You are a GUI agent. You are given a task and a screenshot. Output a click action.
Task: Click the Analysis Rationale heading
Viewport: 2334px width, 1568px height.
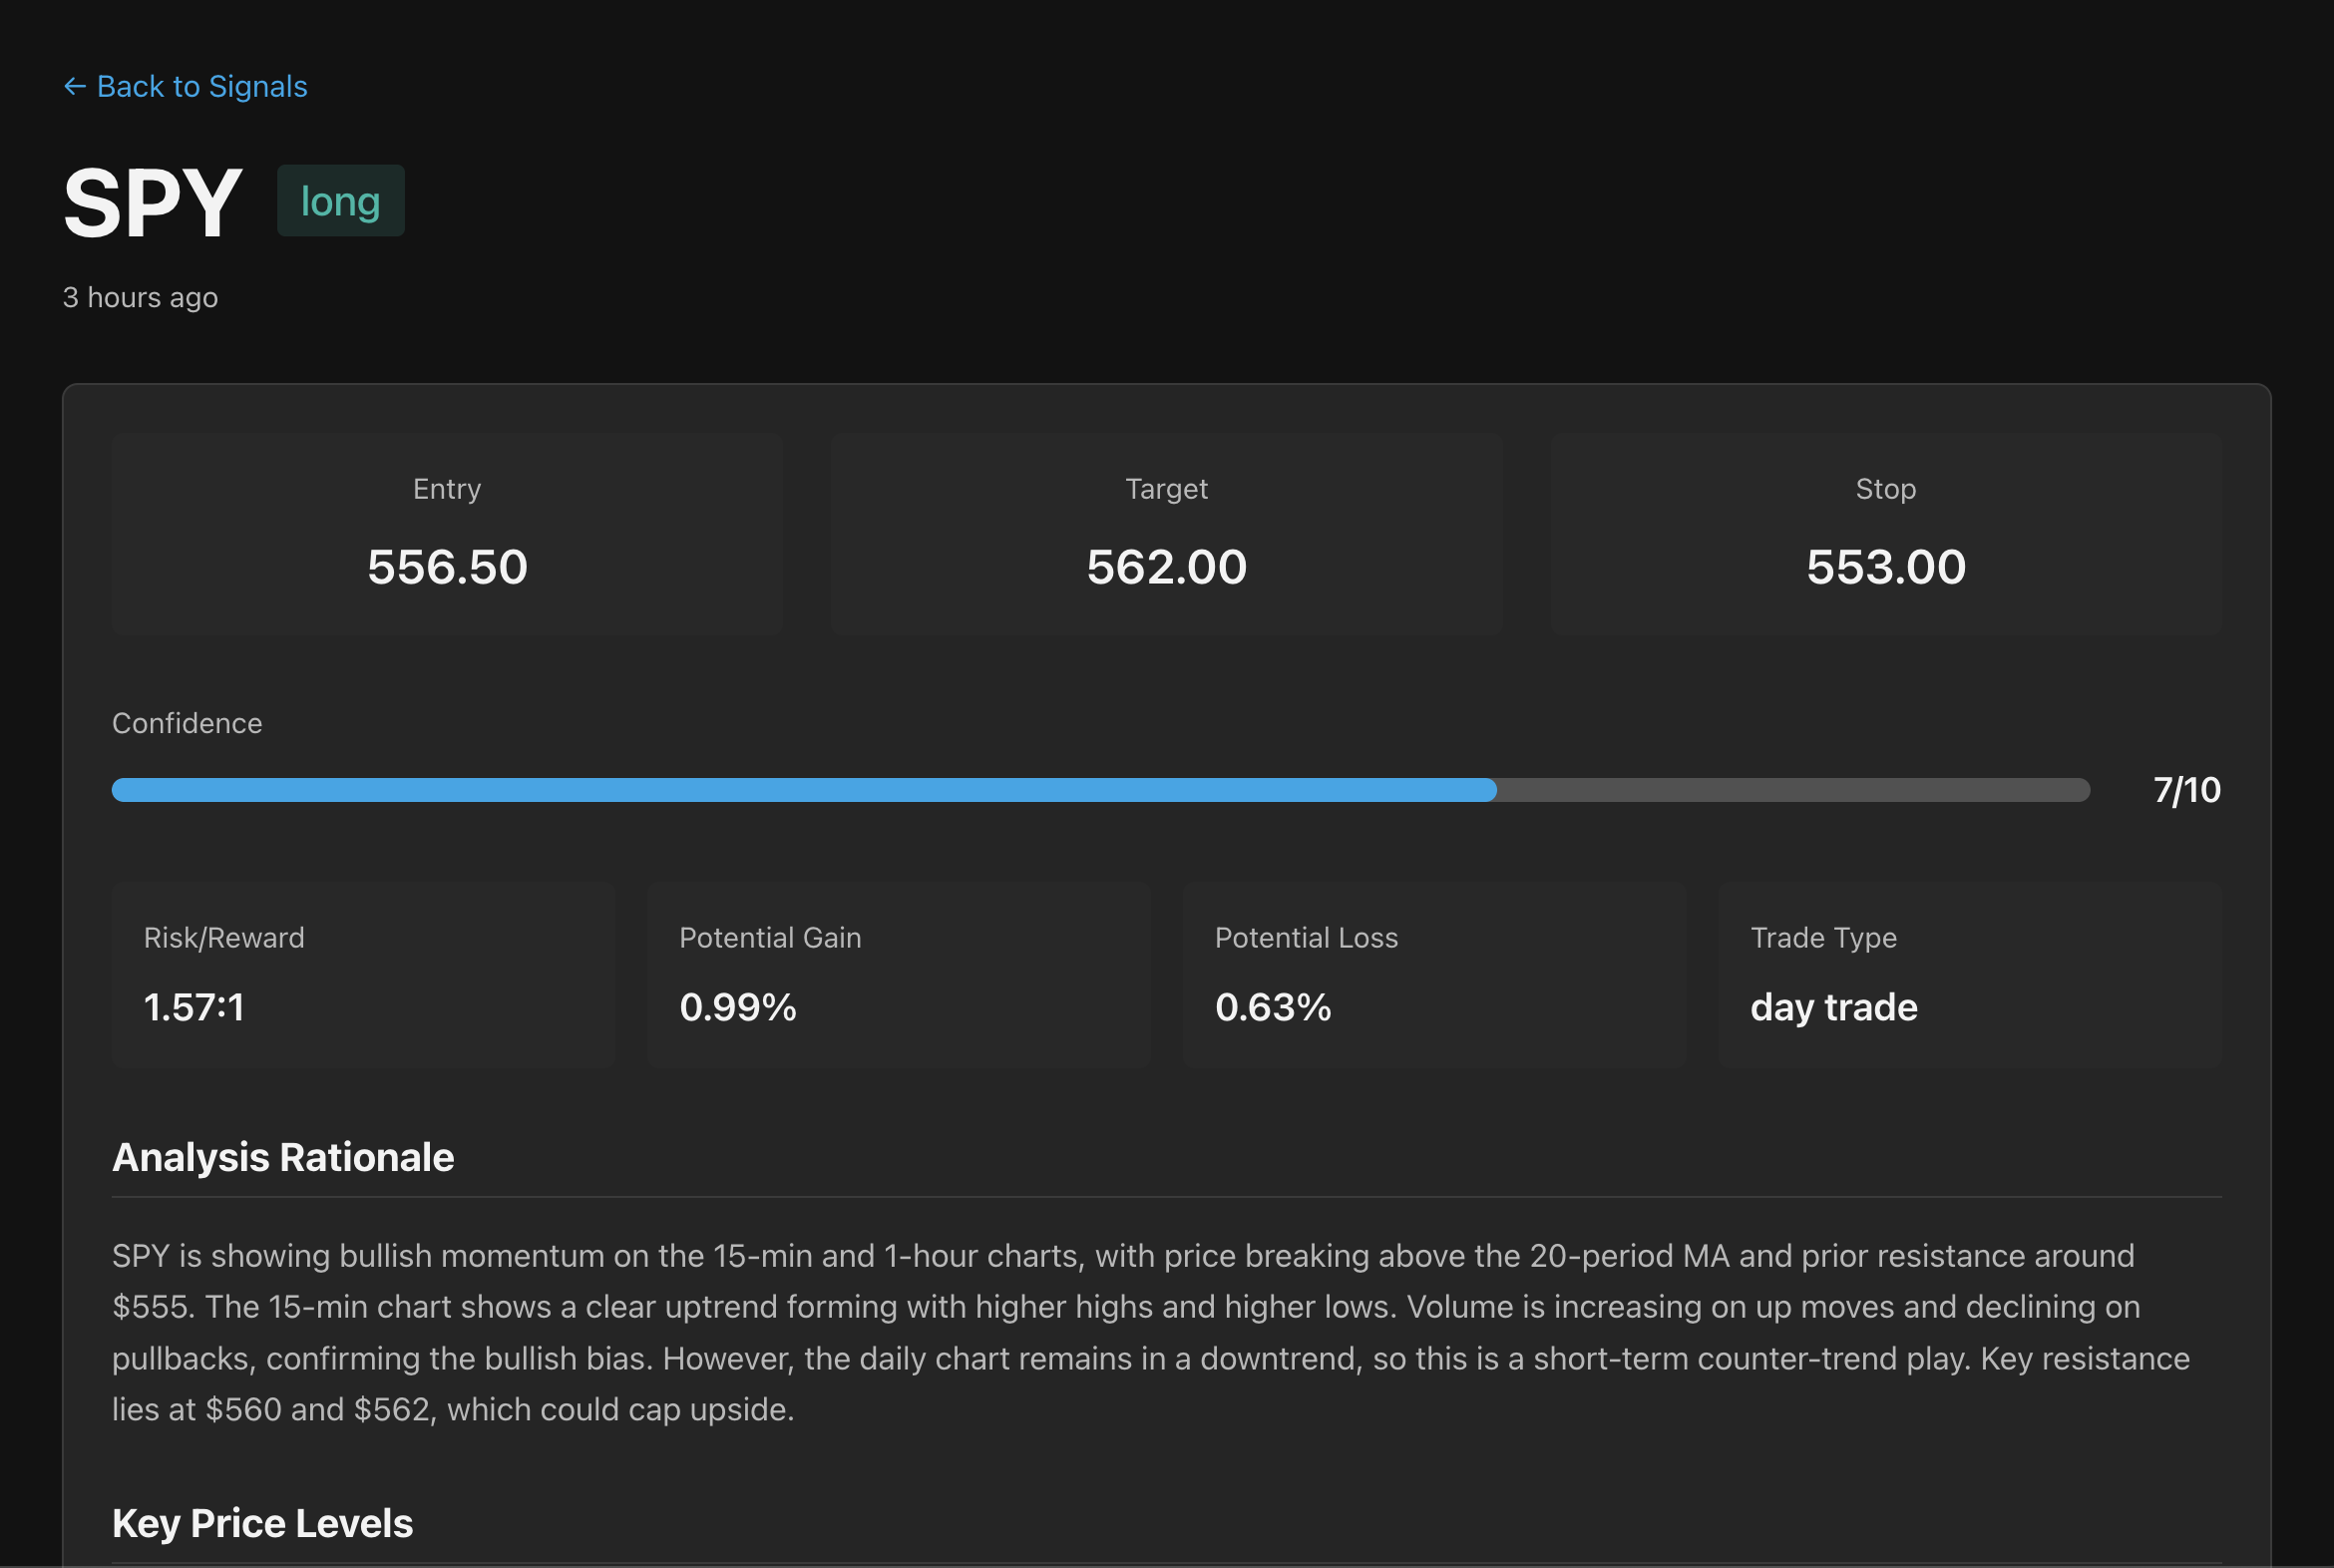point(283,1157)
